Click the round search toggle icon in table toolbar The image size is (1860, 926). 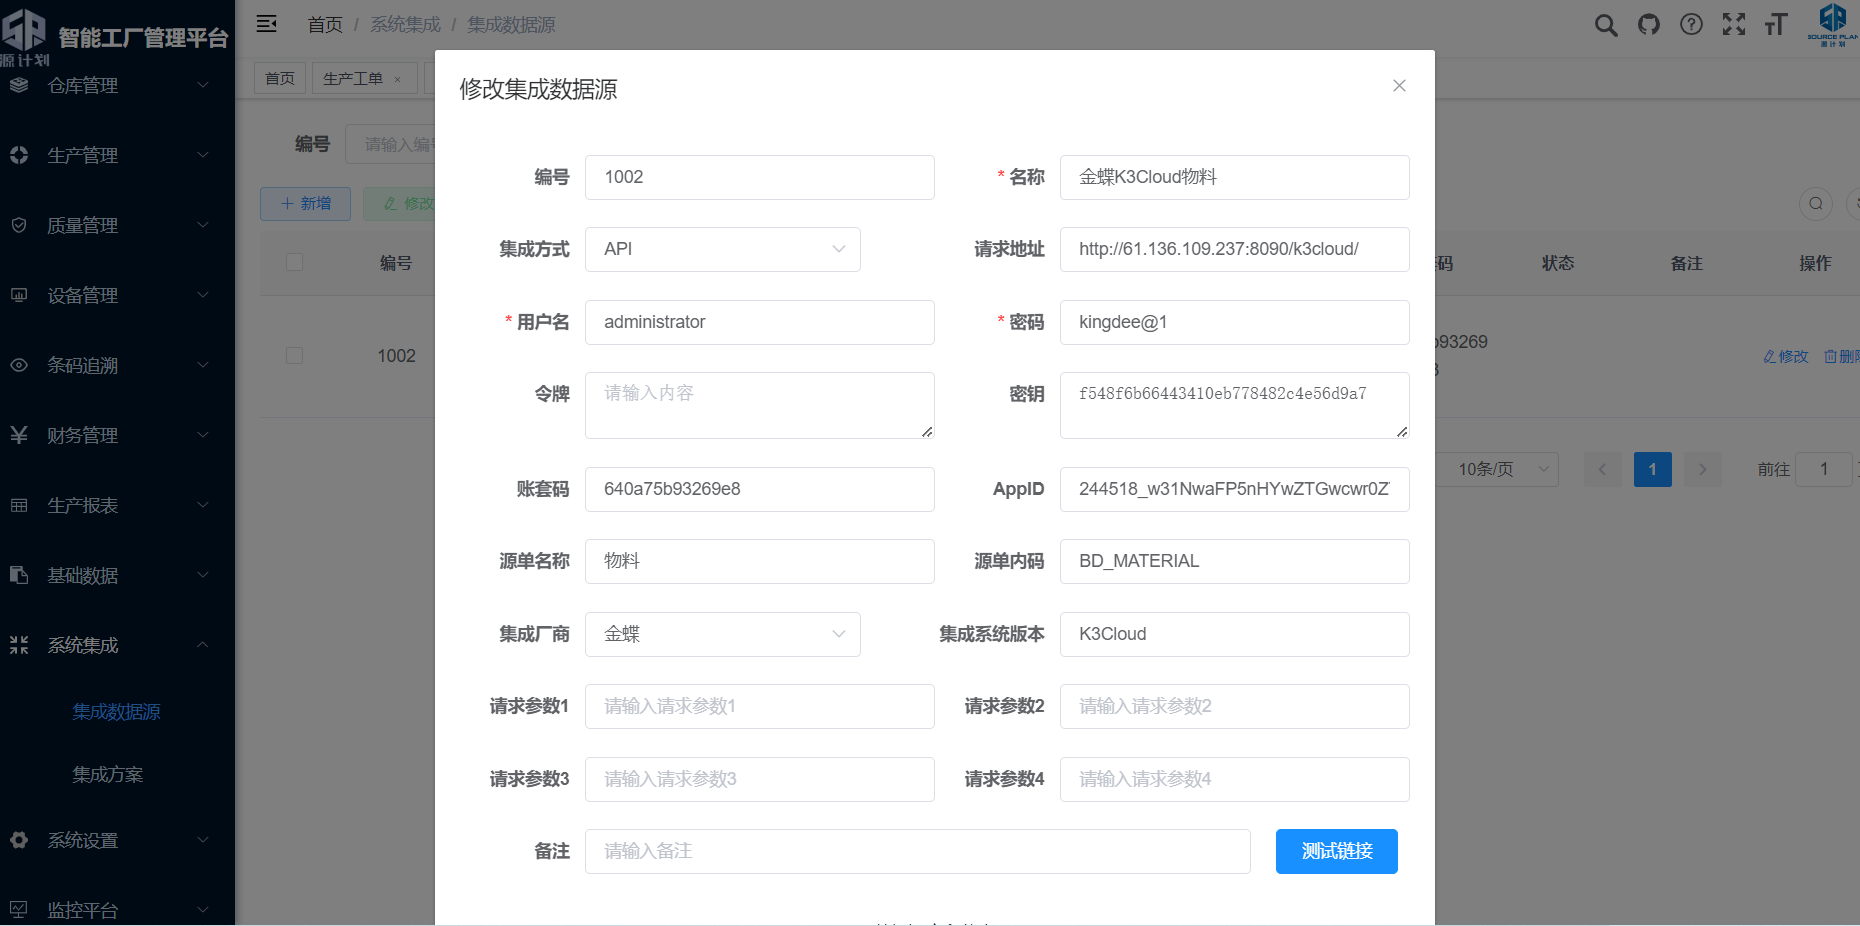(x=1815, y=204)
